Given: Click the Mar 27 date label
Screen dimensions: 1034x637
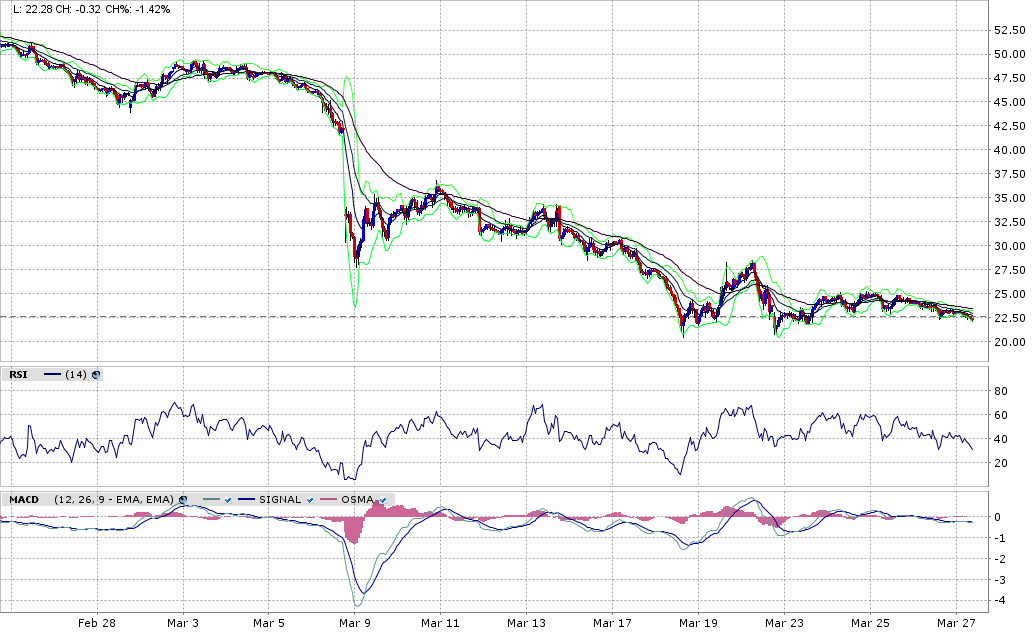Looking at the screenshot, I should tap(956, 623).
